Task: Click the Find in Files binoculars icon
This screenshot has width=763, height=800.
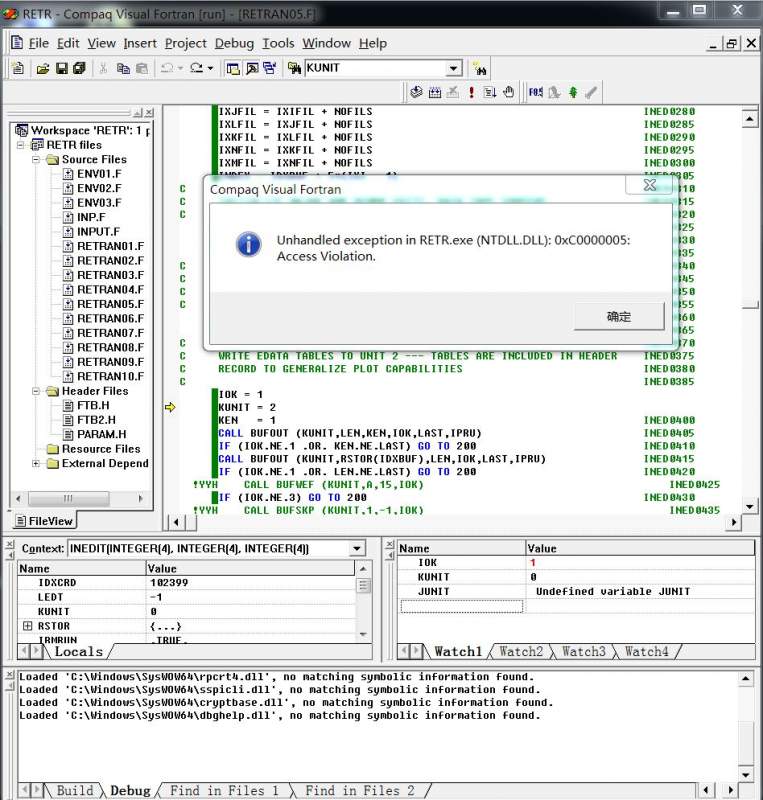Action: pyautogui.click(x=295, y=68)
